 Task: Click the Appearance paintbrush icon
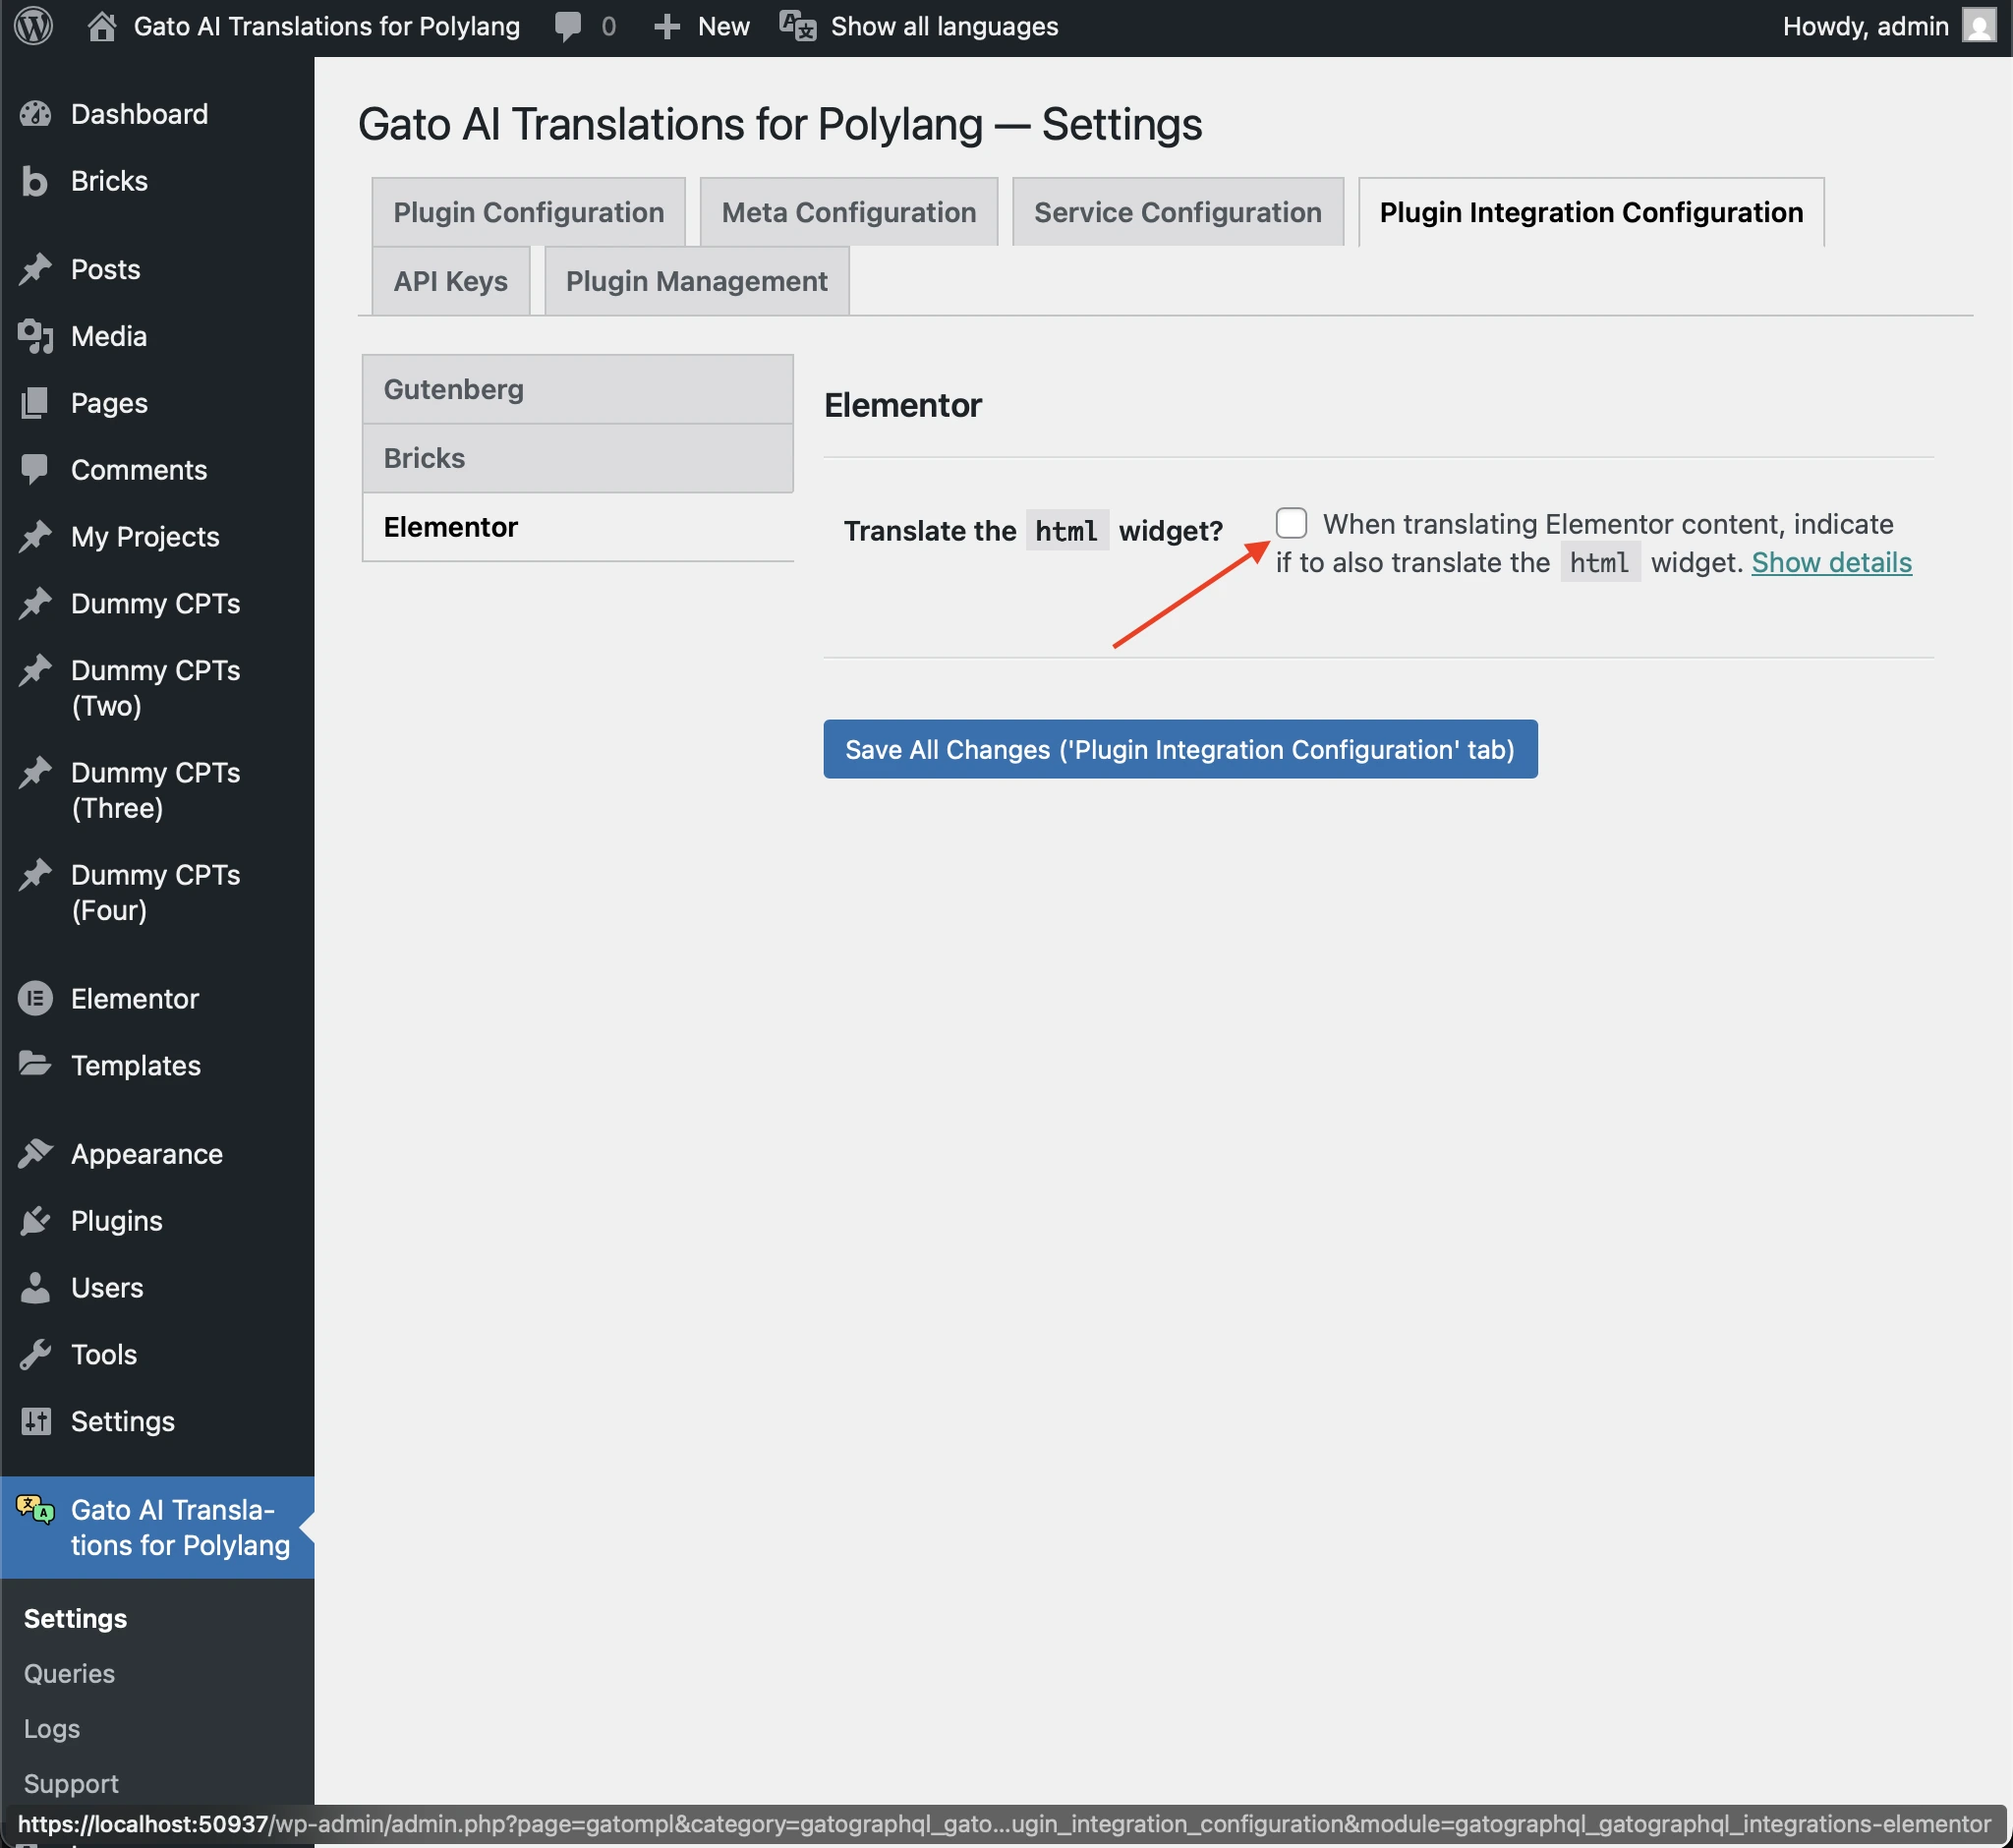click(34, 1153)
